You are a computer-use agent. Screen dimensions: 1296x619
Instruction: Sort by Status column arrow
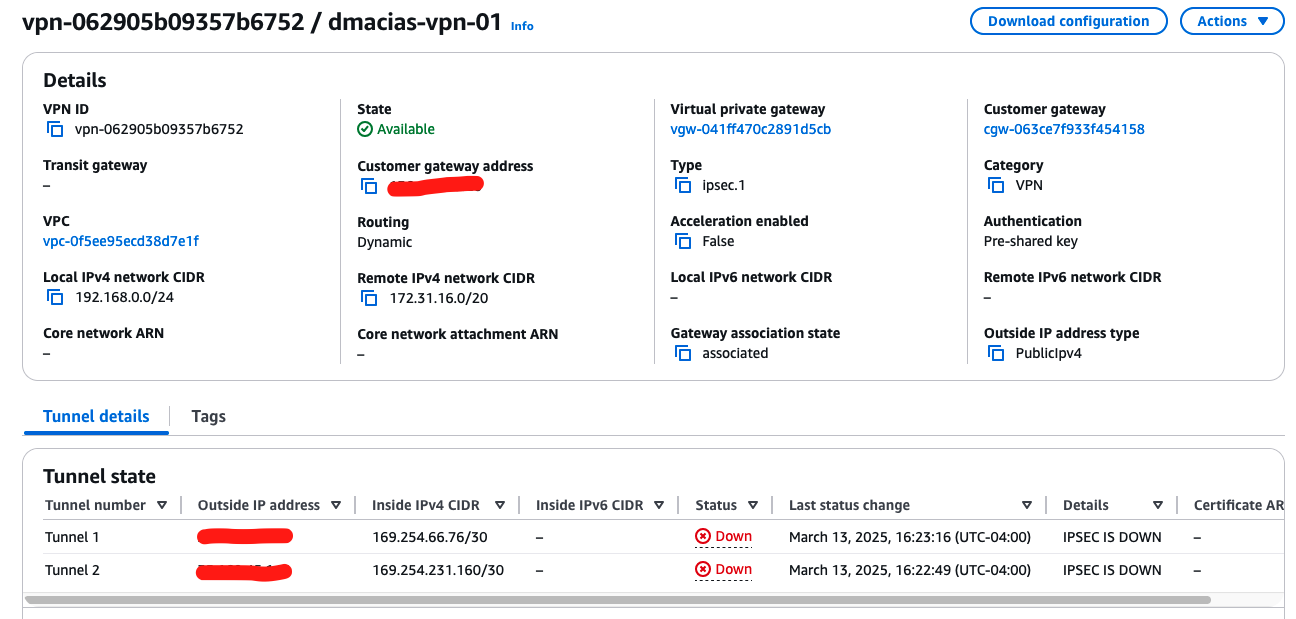tap(752, 505)
